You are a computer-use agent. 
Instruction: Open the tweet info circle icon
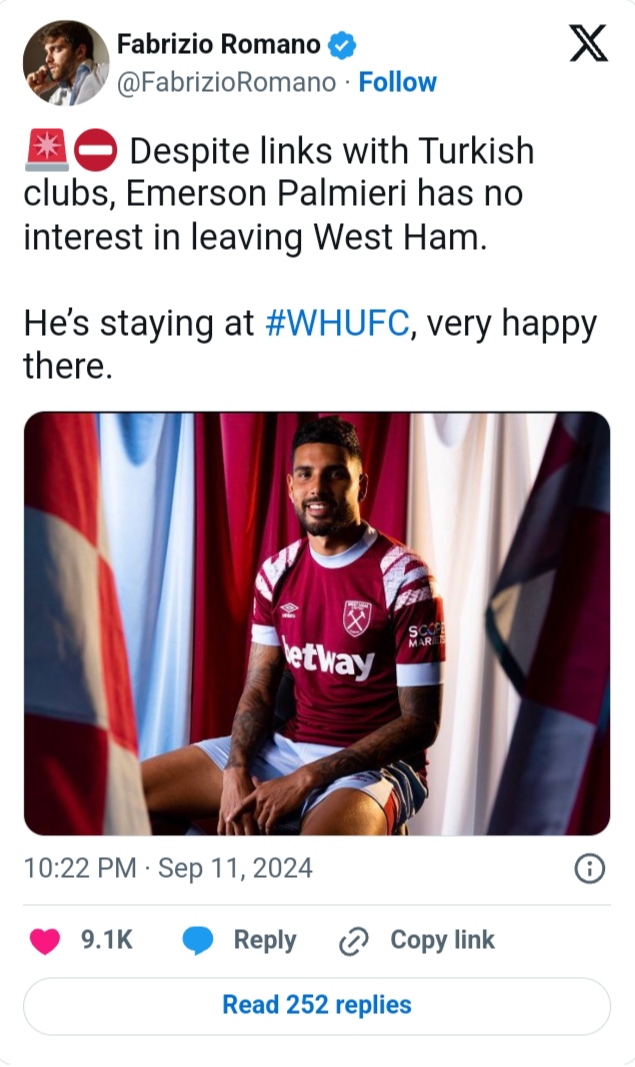click(x=589, y=869)
